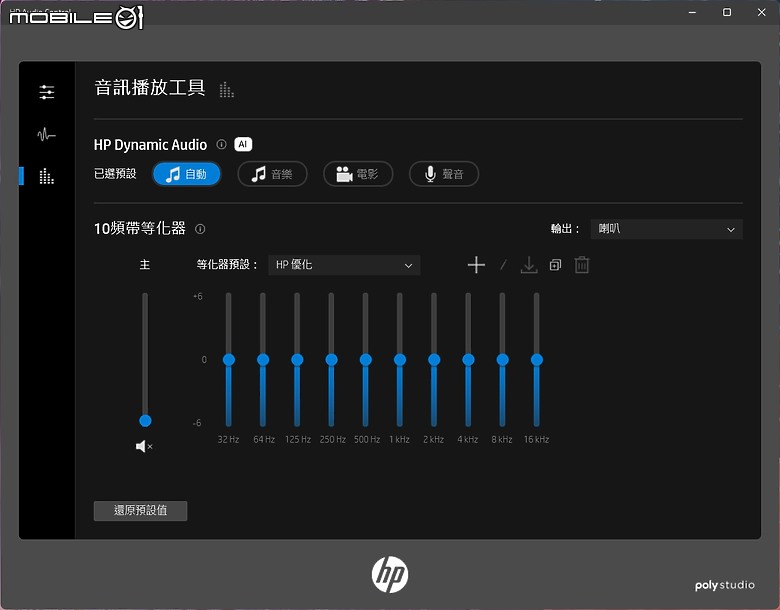Click the 10-band equalizer info icon

coord(200,229)
